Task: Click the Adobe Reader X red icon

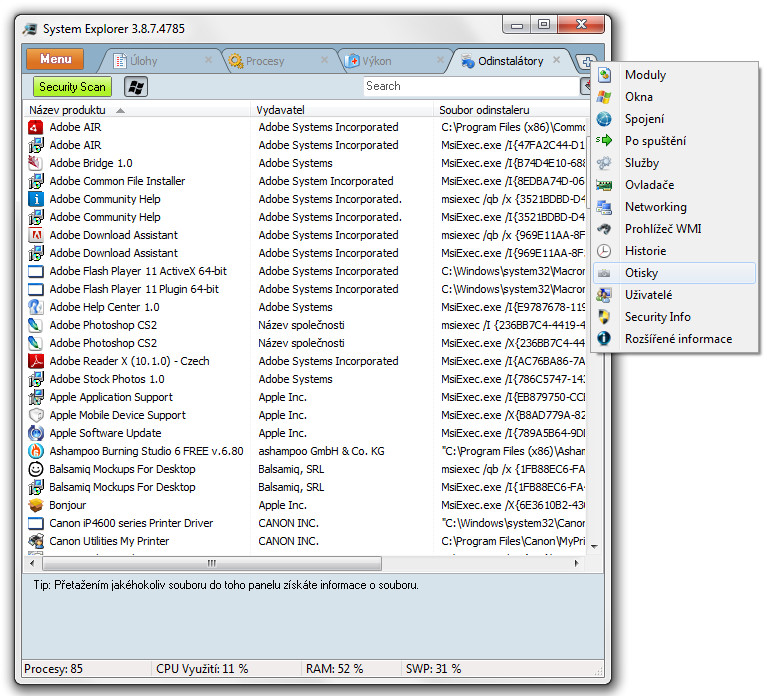Action: tap(36, 361)
